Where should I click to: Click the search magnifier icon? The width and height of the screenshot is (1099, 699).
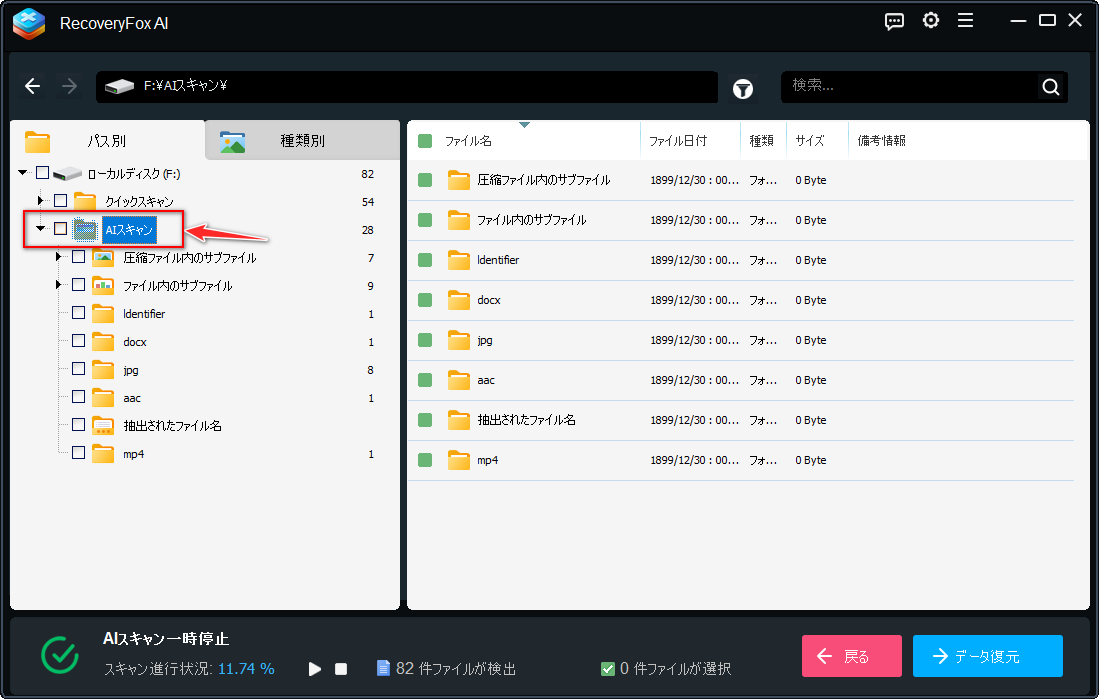tap(1050, 87)
